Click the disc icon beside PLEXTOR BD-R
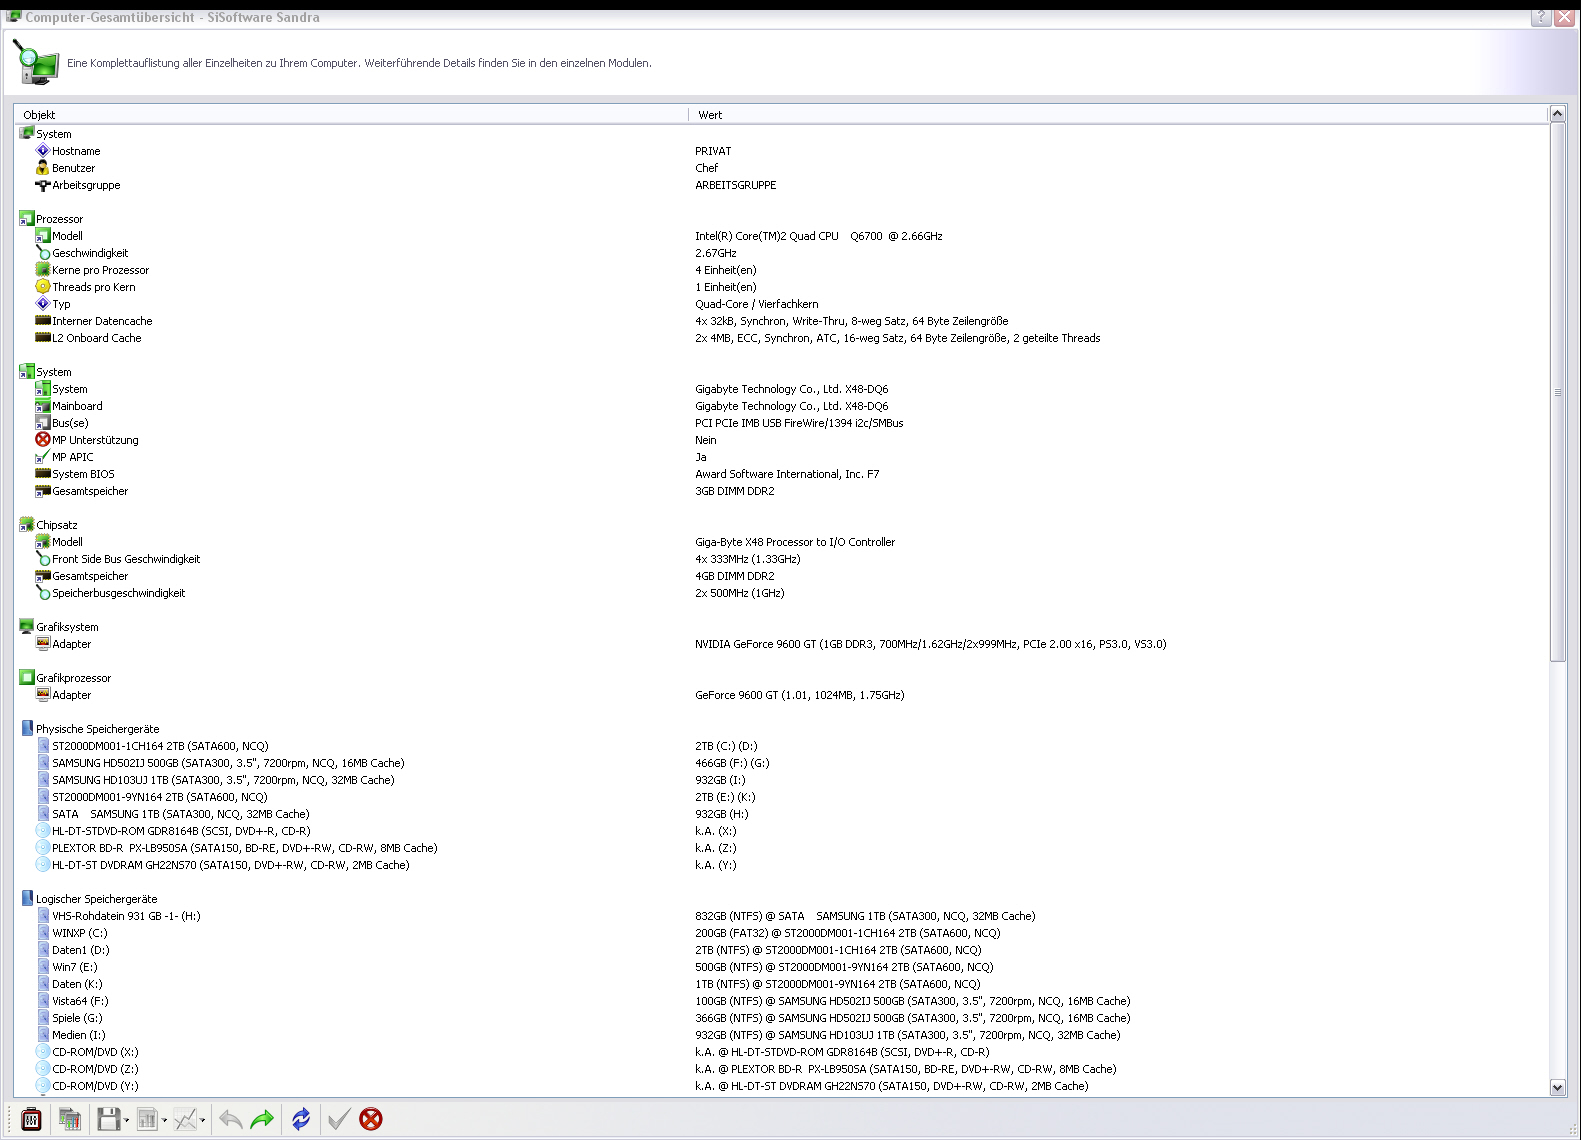 [43, 848]
